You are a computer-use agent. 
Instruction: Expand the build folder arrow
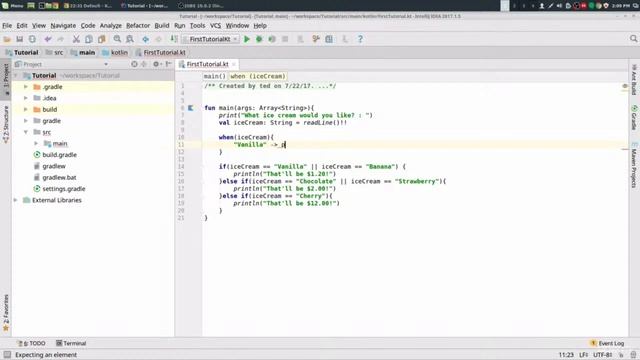point(26,109)
